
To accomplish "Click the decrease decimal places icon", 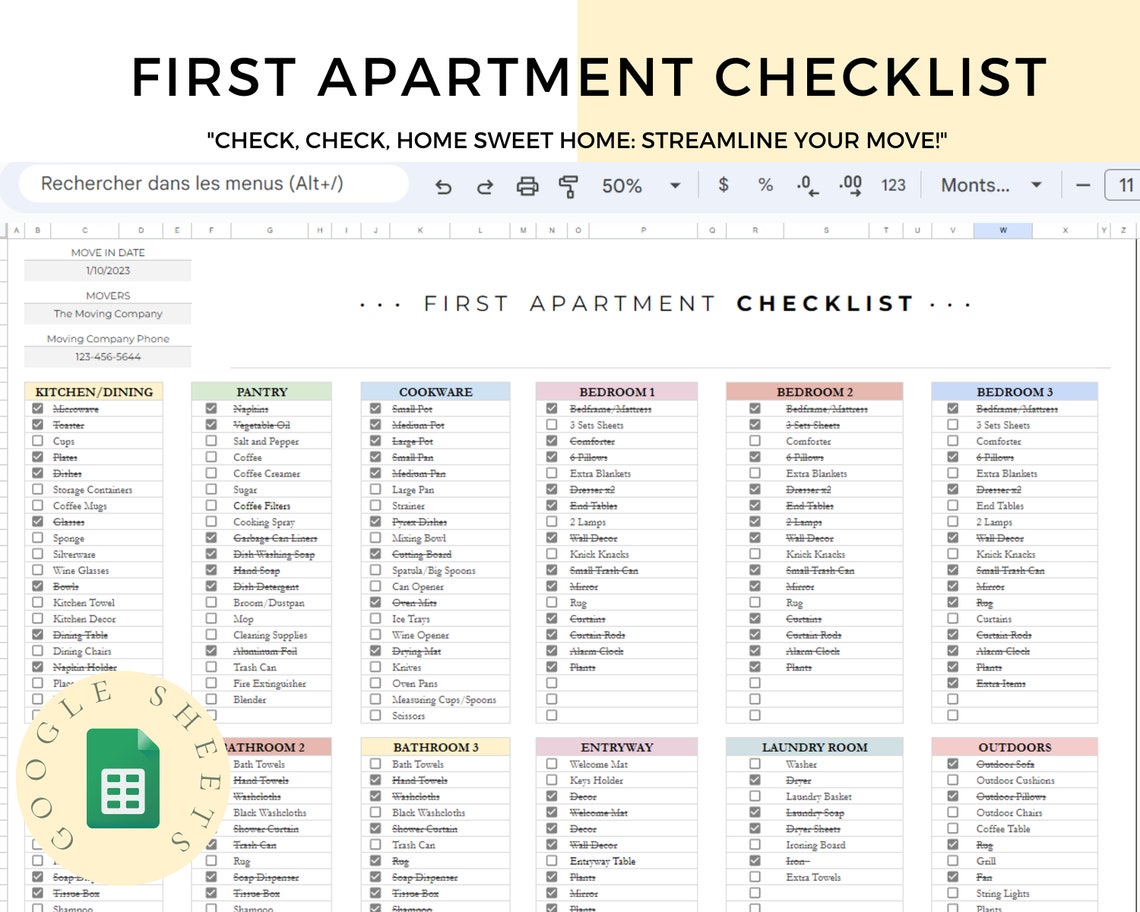I will coord(806,185).
